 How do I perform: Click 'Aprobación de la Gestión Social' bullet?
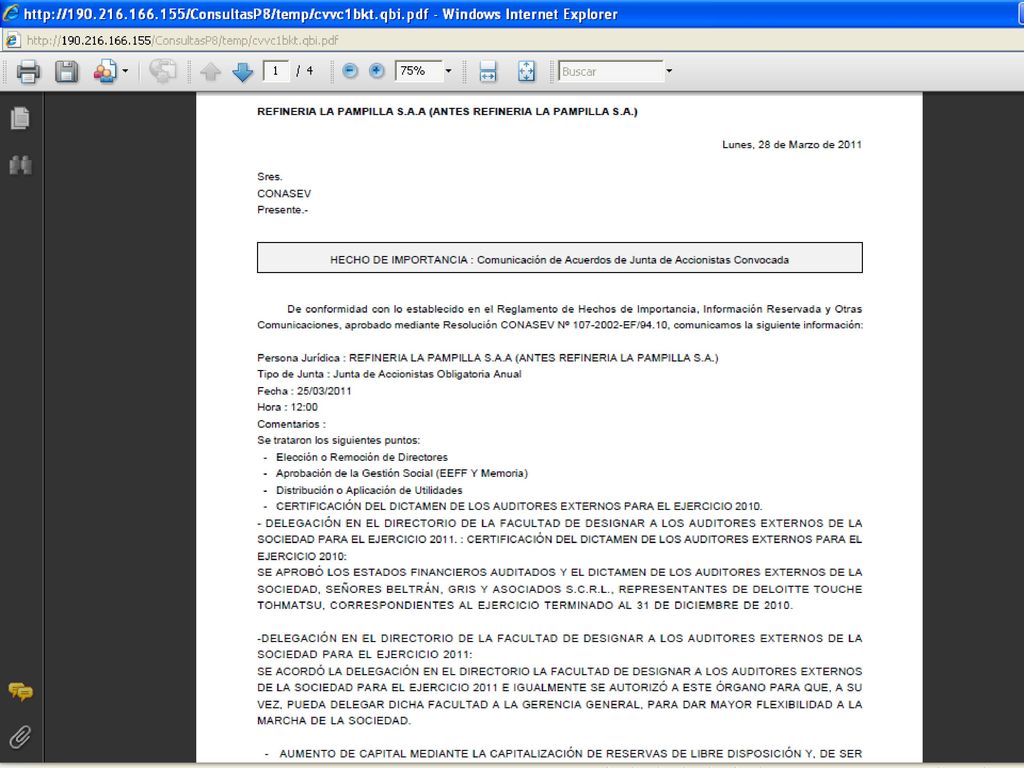coord(402,473)
